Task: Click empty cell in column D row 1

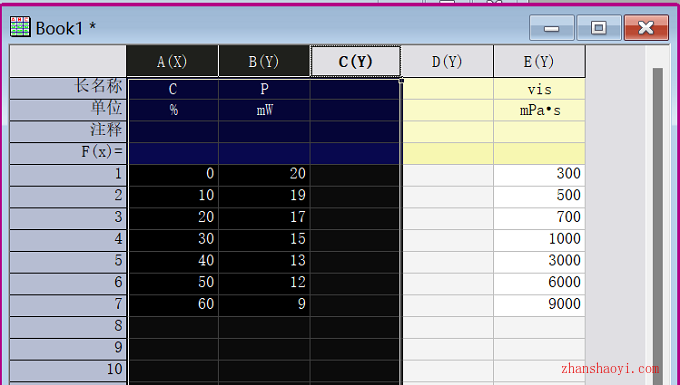Action: [x=448, y=175]
